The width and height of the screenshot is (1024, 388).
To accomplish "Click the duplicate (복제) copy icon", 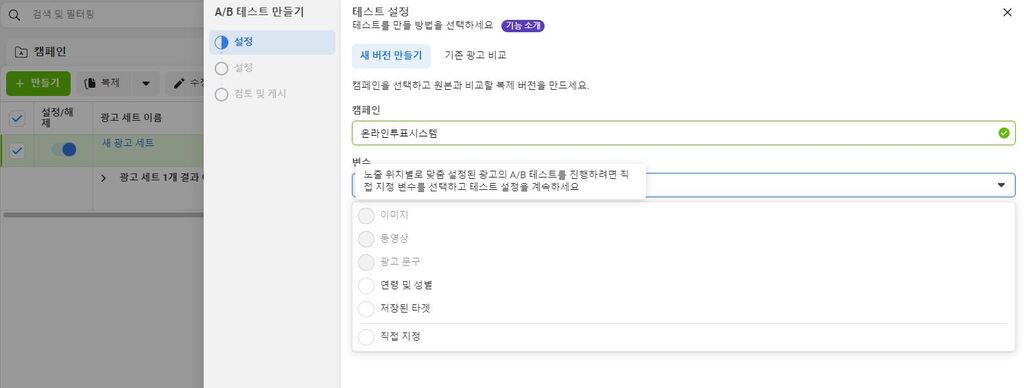I will [90, 83].
